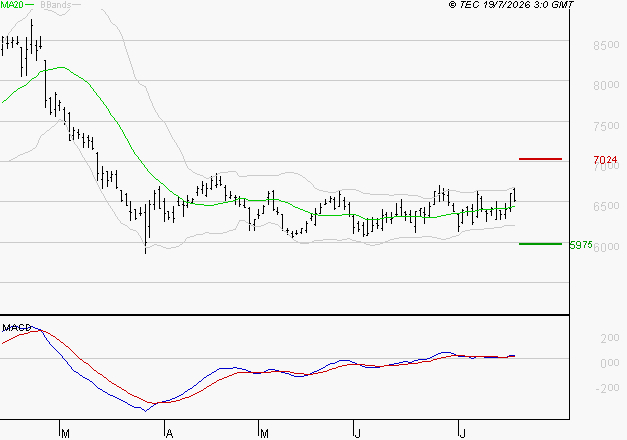Click the first M month label (March)
This screenshot has height=440, width=627.
[x=66, y=433]
